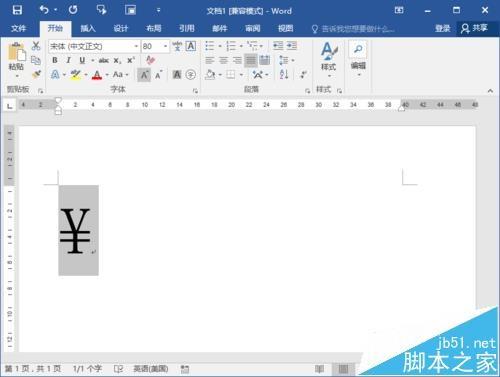The height and width of the screenshot is (377, 500).
Task: Toggle show paragraph marks
Action: click(303, 74)
